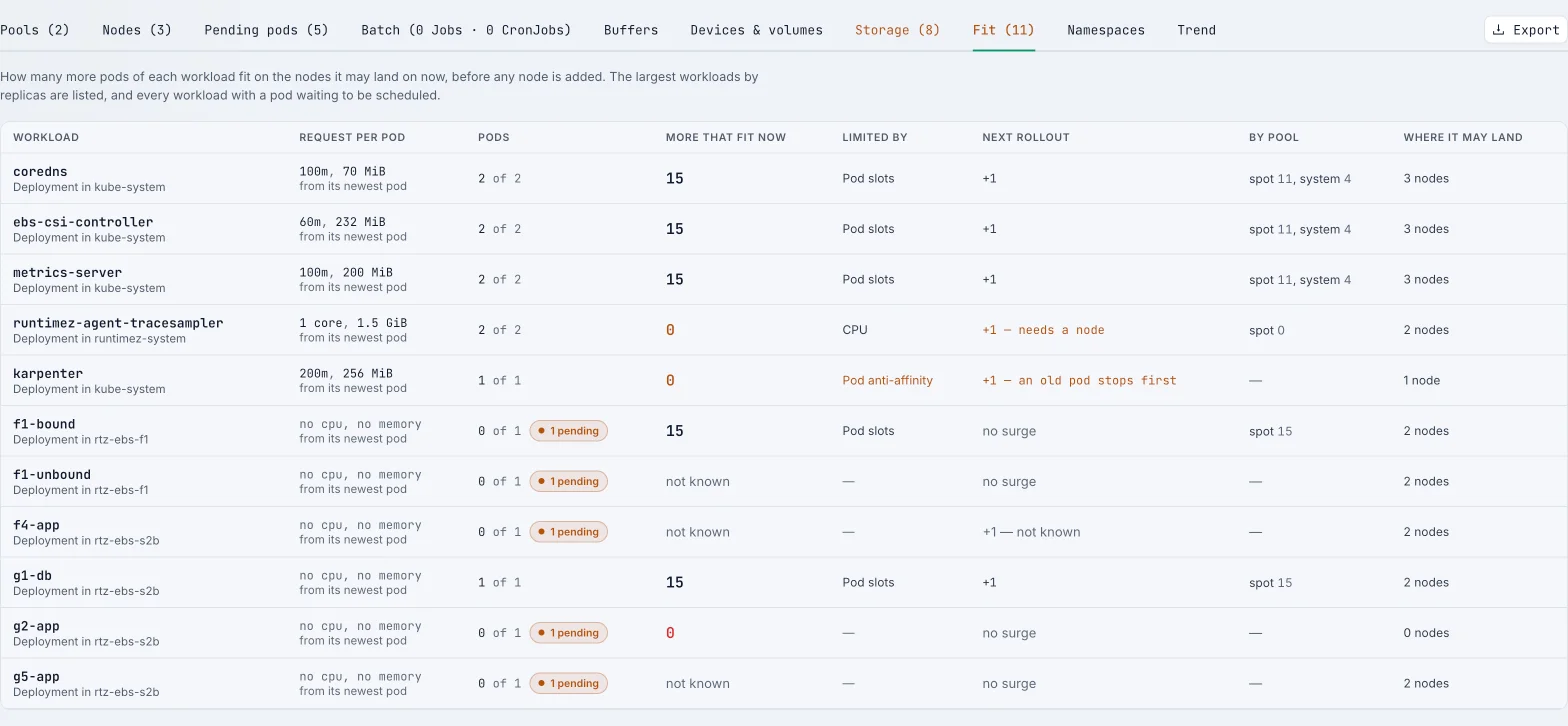Click the metrics-server workload name

[x=67, y=272]
